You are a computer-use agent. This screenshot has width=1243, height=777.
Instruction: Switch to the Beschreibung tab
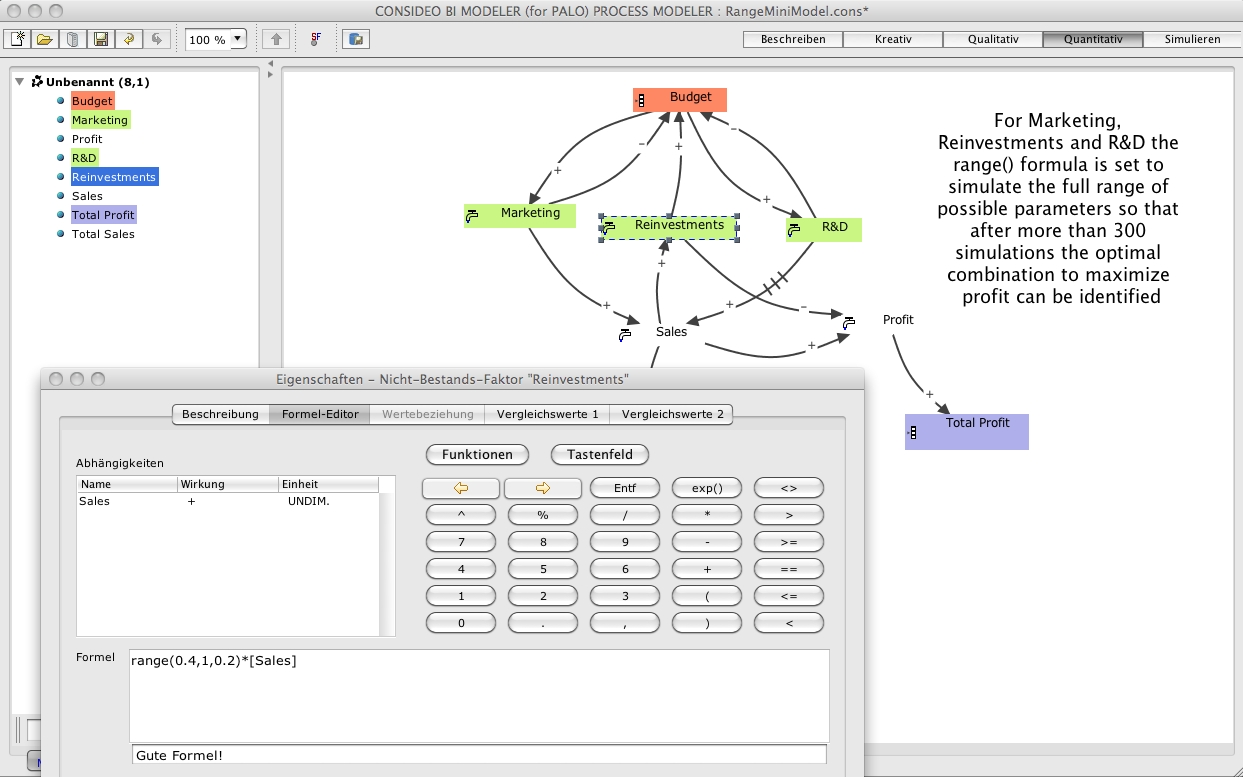click(220, 414)
